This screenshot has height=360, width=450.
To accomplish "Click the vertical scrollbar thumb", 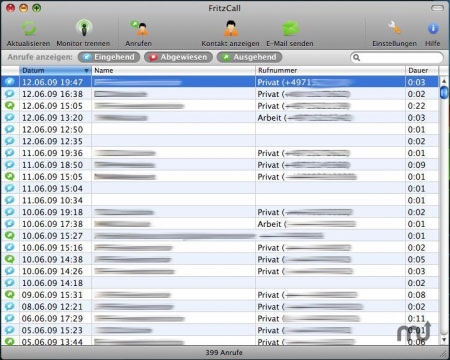I will click(444, 92).
